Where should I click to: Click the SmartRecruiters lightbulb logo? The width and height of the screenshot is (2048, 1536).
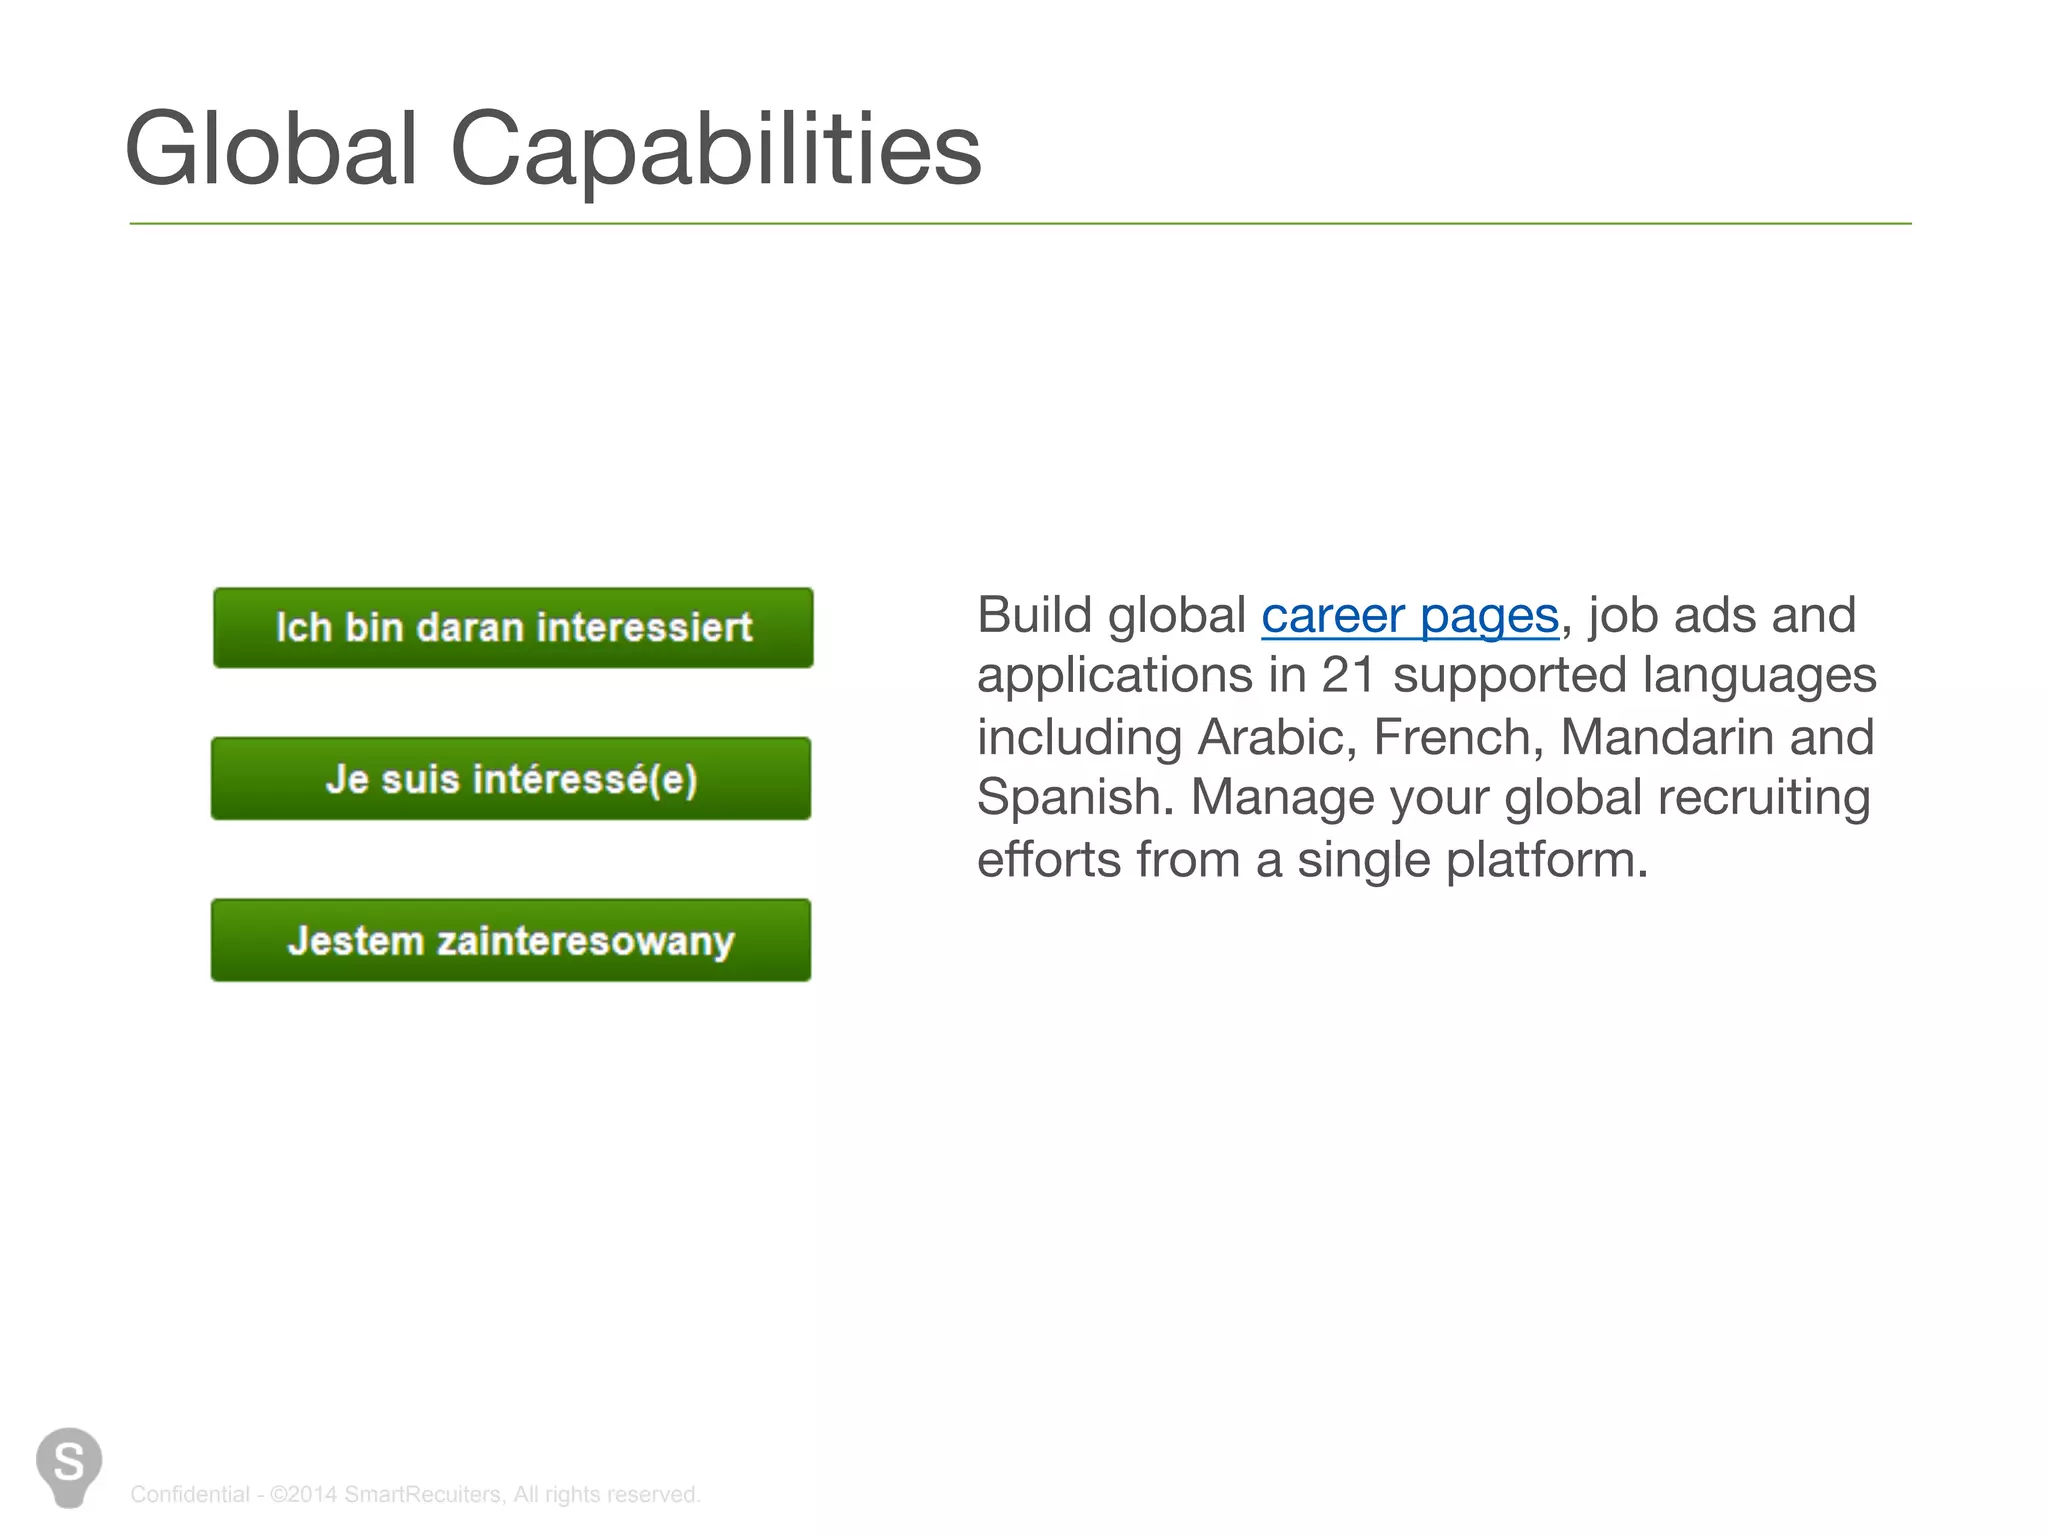tap(69, 1467)
